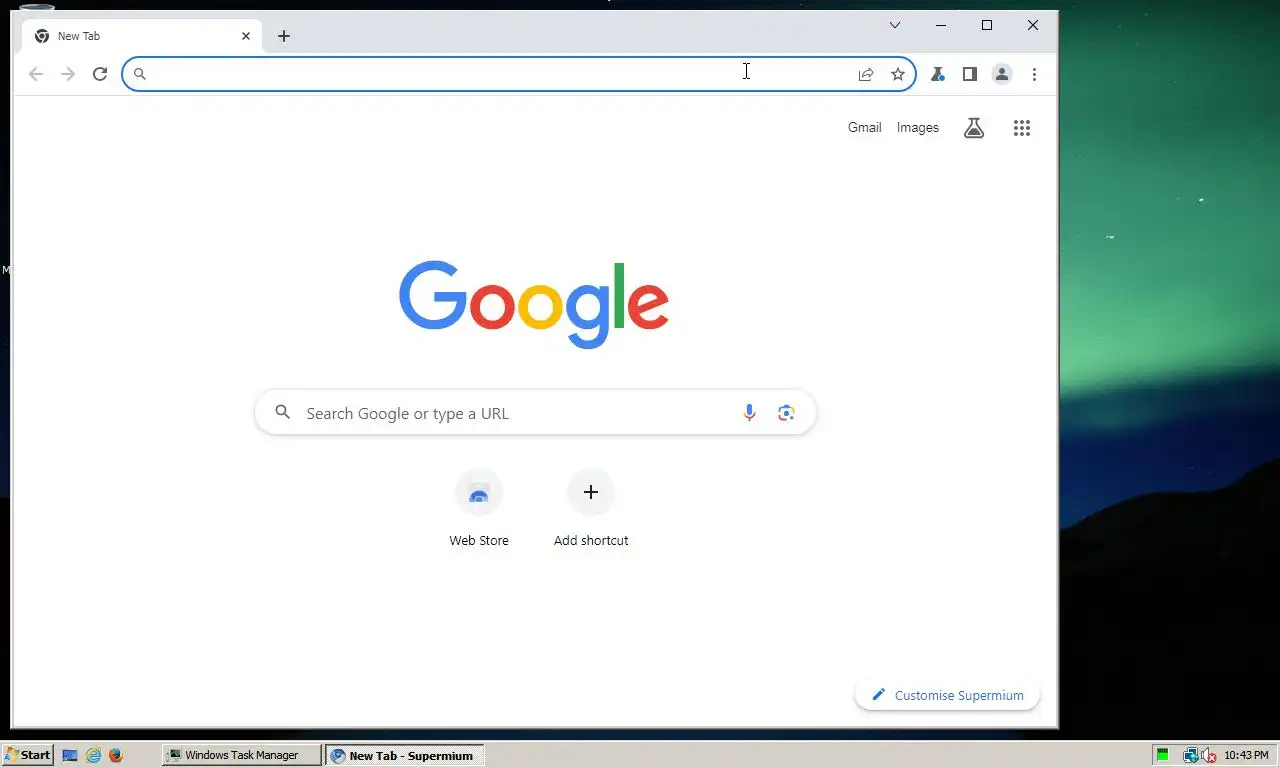Toggle the side panel icon
This screenshot has height=768, width=1280.
[970, 74]
